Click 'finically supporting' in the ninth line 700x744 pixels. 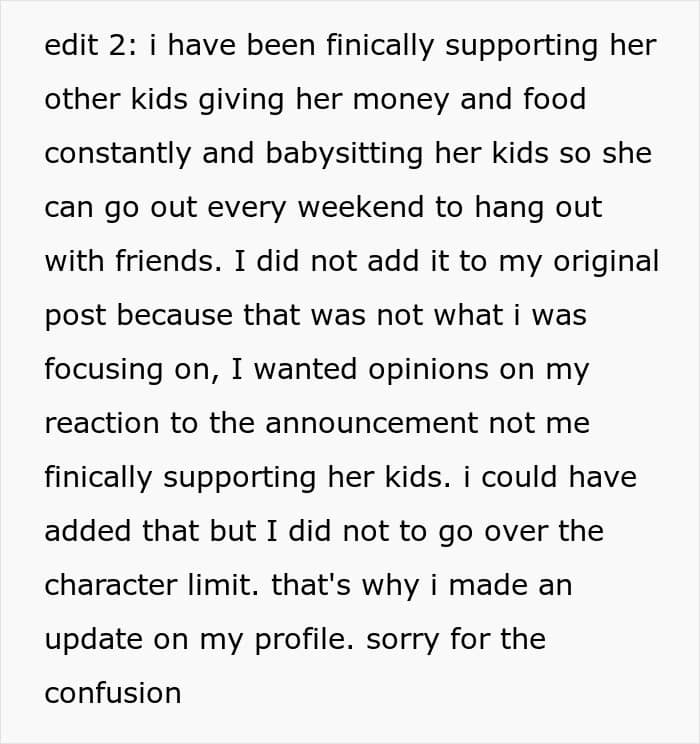tap(180, 478)
